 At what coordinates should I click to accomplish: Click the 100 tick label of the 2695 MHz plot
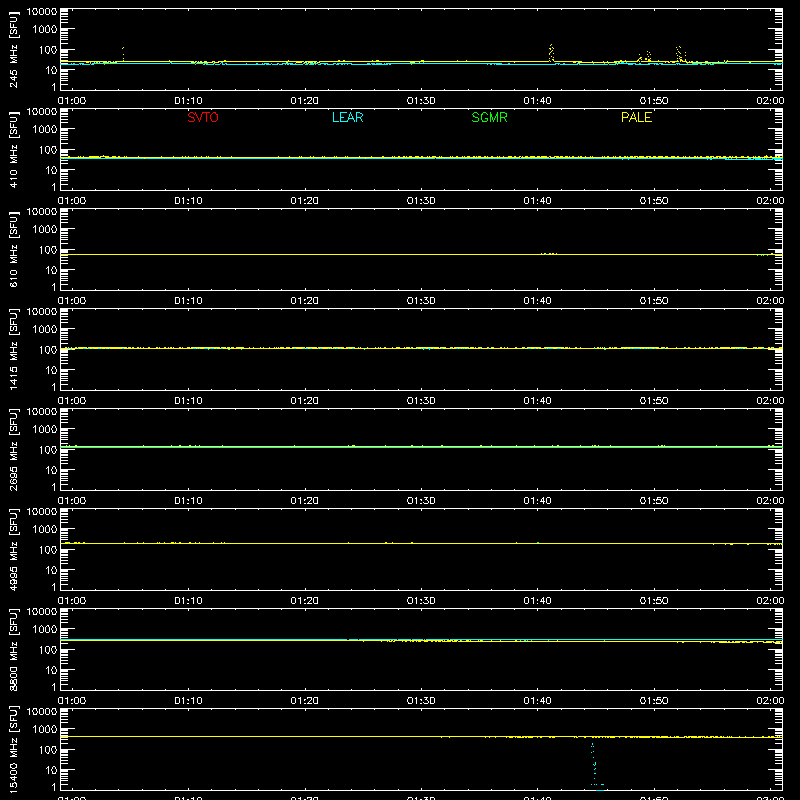[x=48, y=450]
